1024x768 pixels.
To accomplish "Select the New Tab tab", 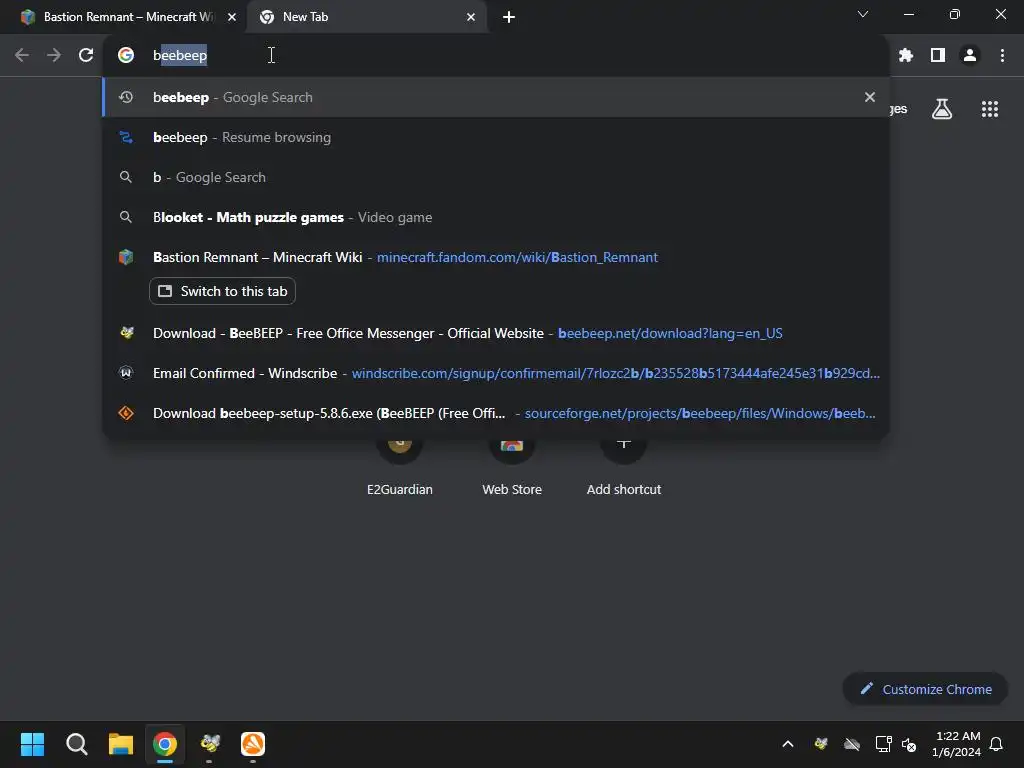I will [x=367, y=17].
